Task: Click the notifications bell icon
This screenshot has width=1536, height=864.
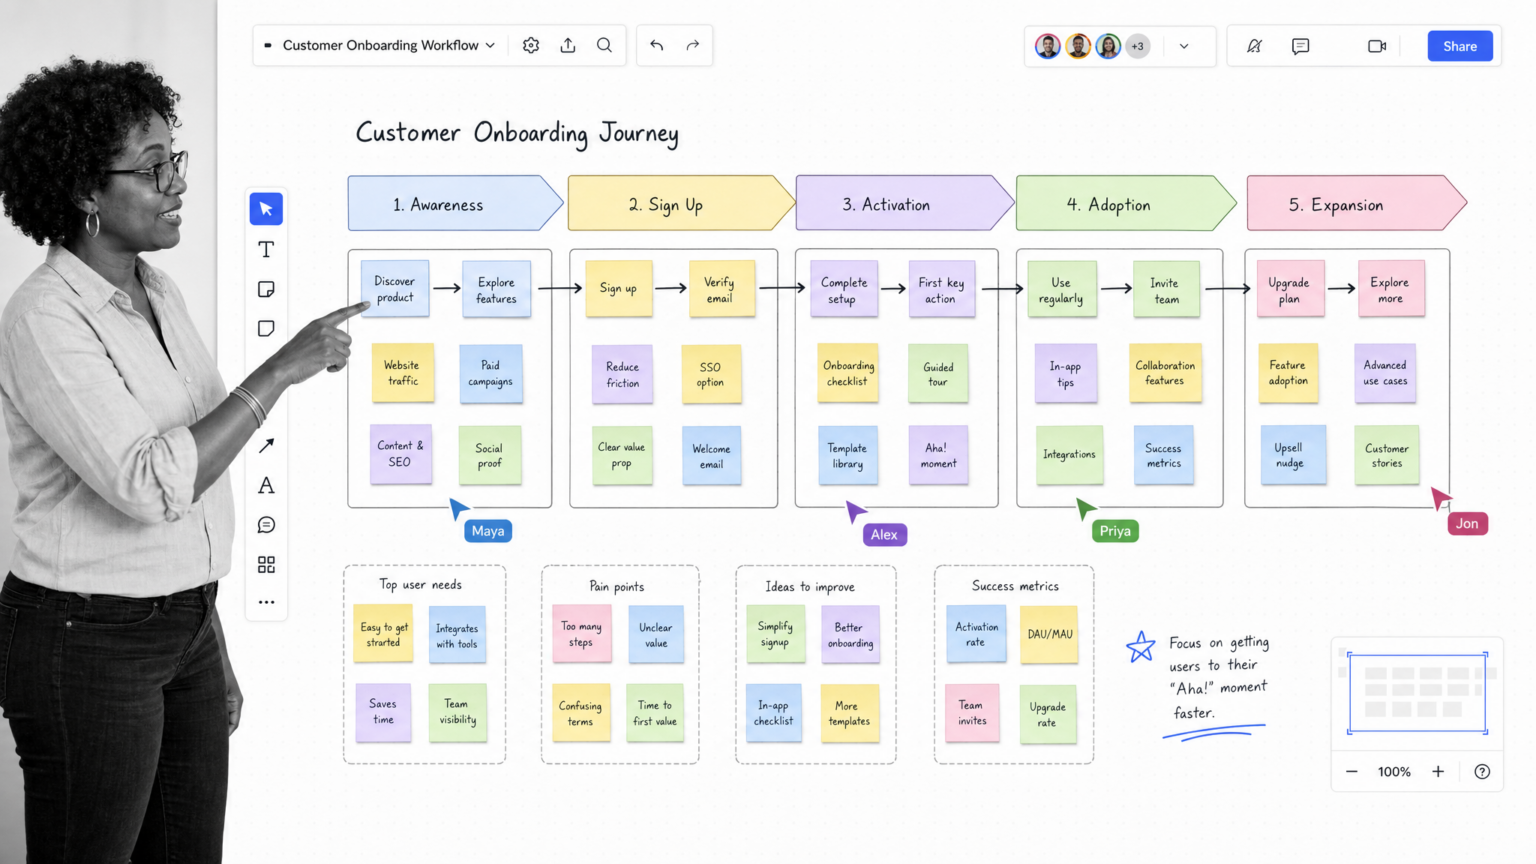Action: pyautogui.click(x=1254, y=46)
